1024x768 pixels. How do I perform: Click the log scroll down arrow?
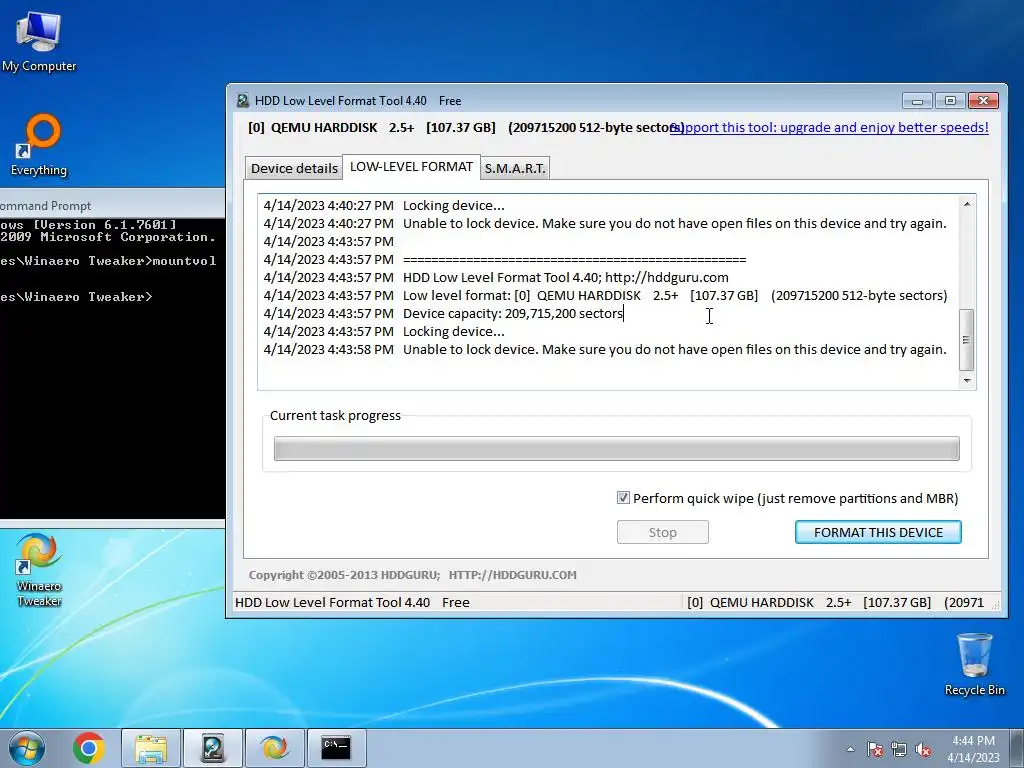click(x=967, y=380)
